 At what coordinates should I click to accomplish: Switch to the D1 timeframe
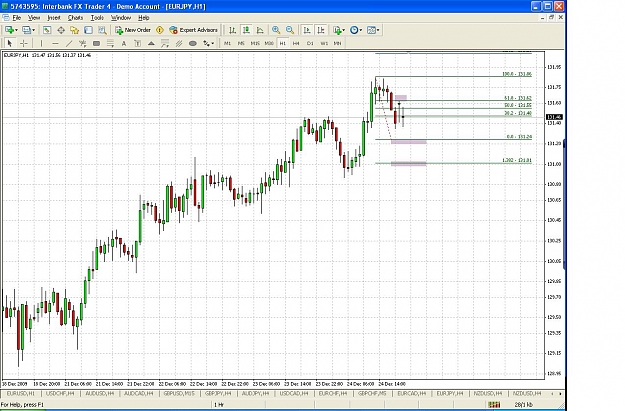pyautogui.click(x=310, y=43)
